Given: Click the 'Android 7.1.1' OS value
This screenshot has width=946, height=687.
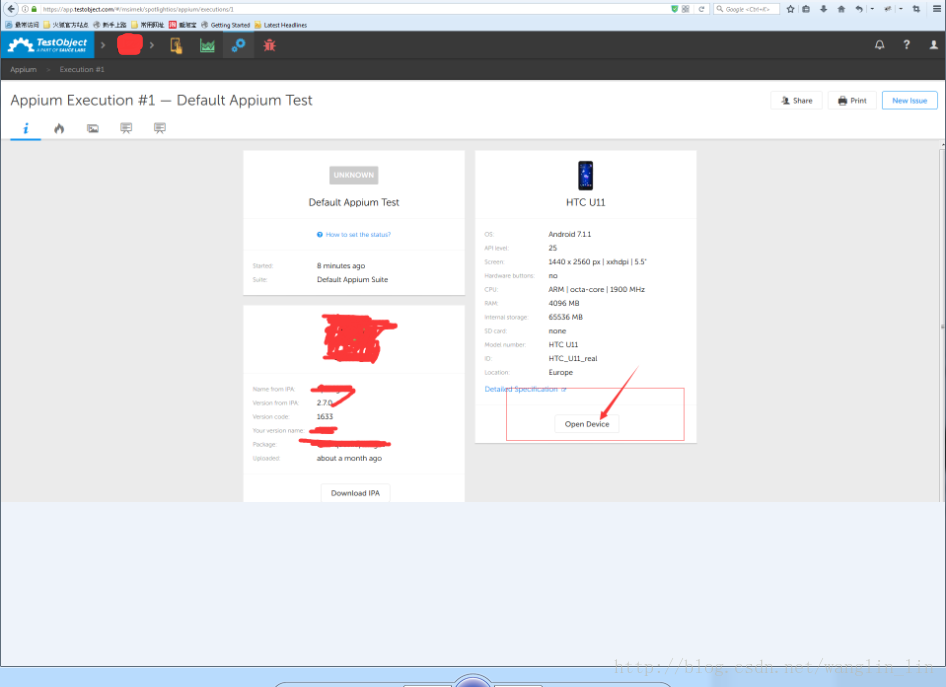Looking at the screenshot, I should pos(570,234).
